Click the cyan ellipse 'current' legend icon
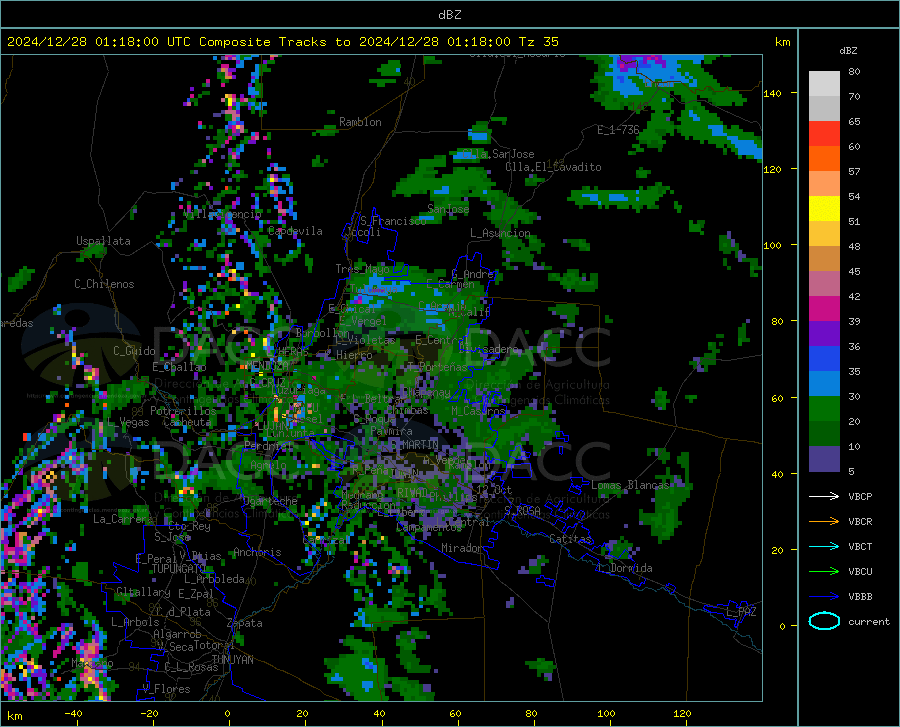 click(x=824, y=621)
